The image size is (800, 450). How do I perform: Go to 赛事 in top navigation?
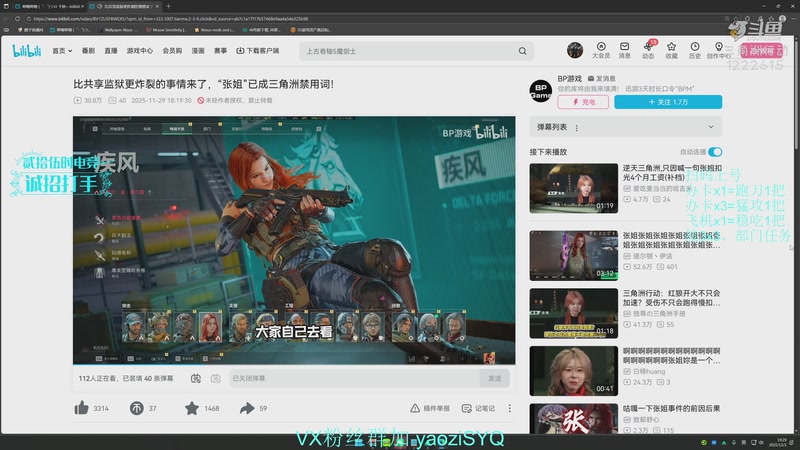click(220, 51)
